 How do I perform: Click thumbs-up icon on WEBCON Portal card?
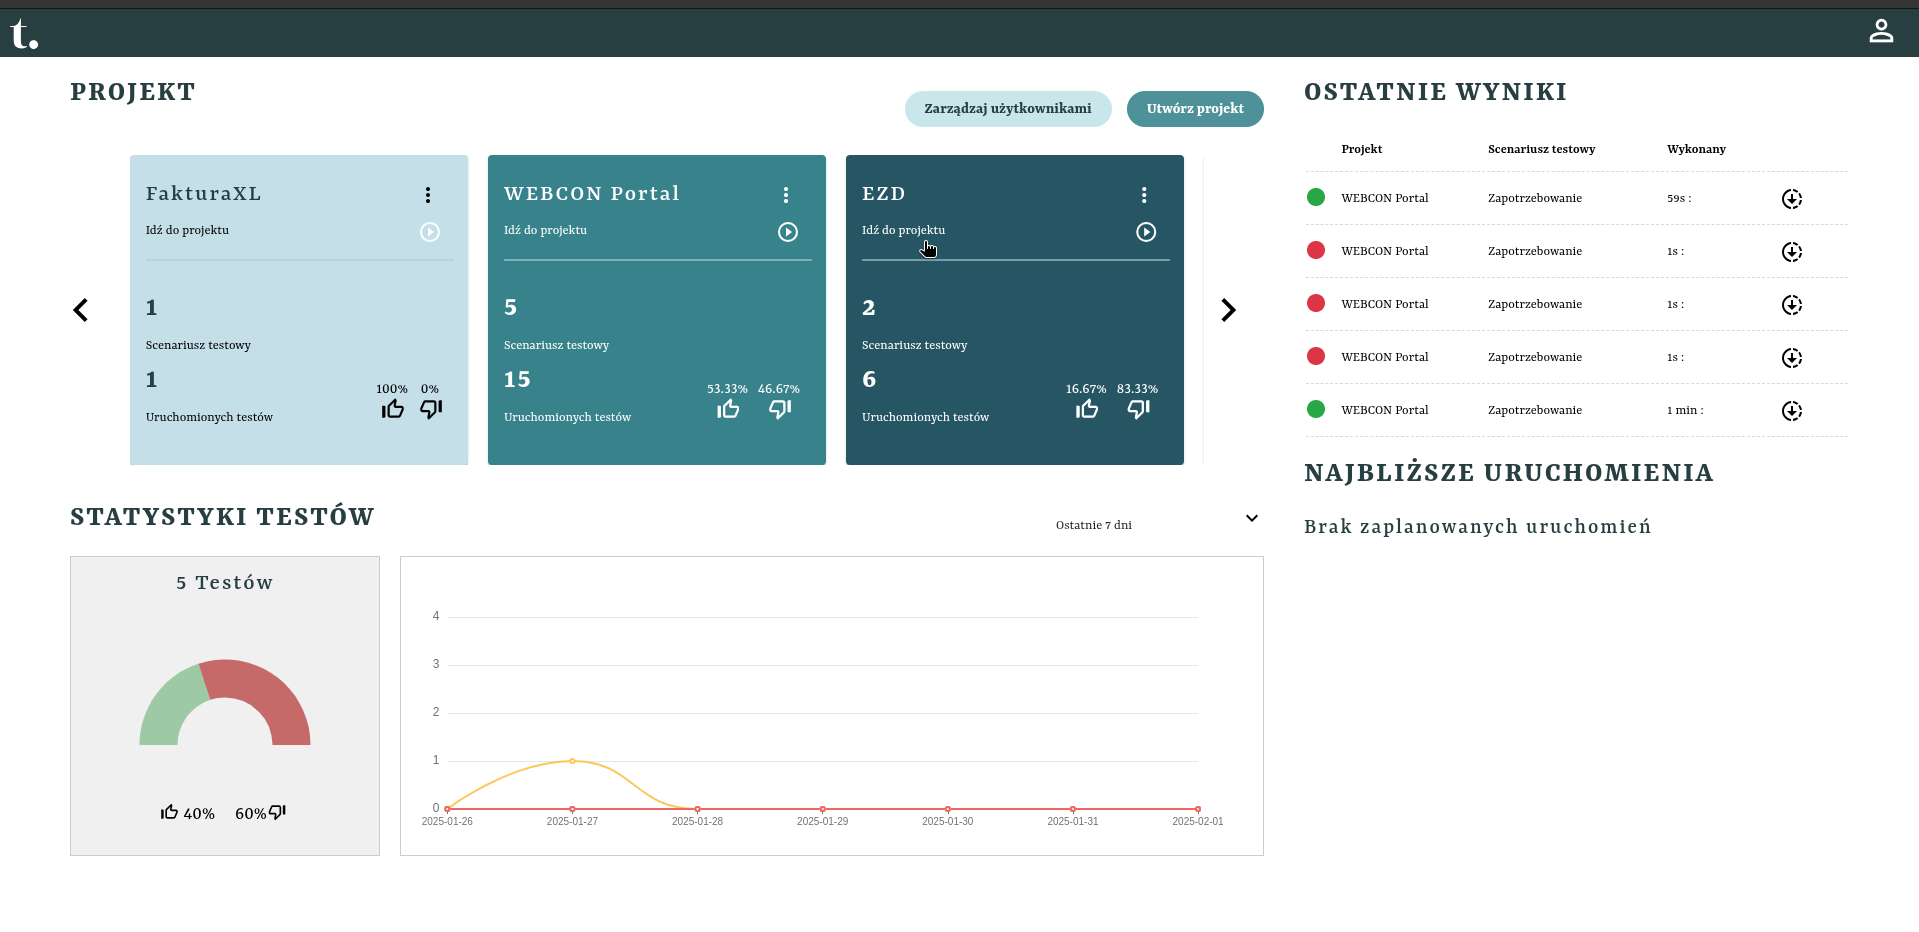pos(728,409)
